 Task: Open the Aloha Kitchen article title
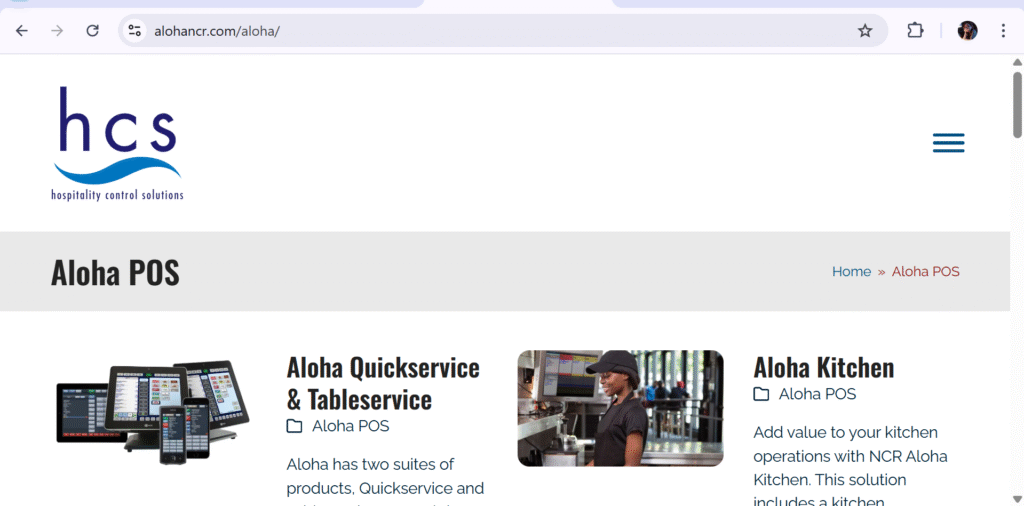(824, 368)
